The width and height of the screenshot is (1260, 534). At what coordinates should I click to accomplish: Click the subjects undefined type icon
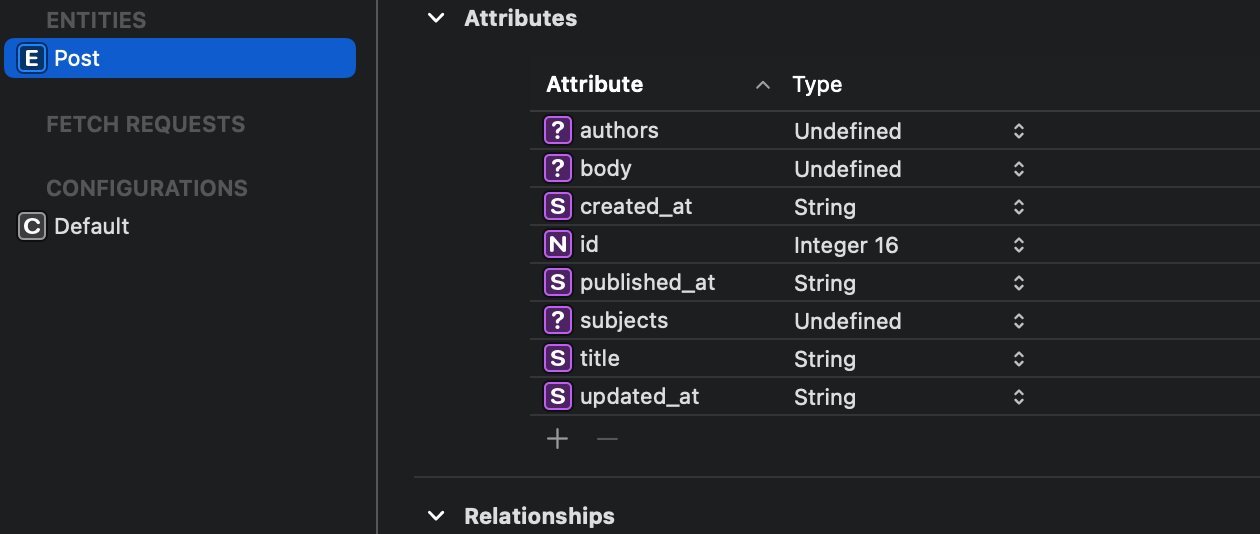[x=557, y=321]
